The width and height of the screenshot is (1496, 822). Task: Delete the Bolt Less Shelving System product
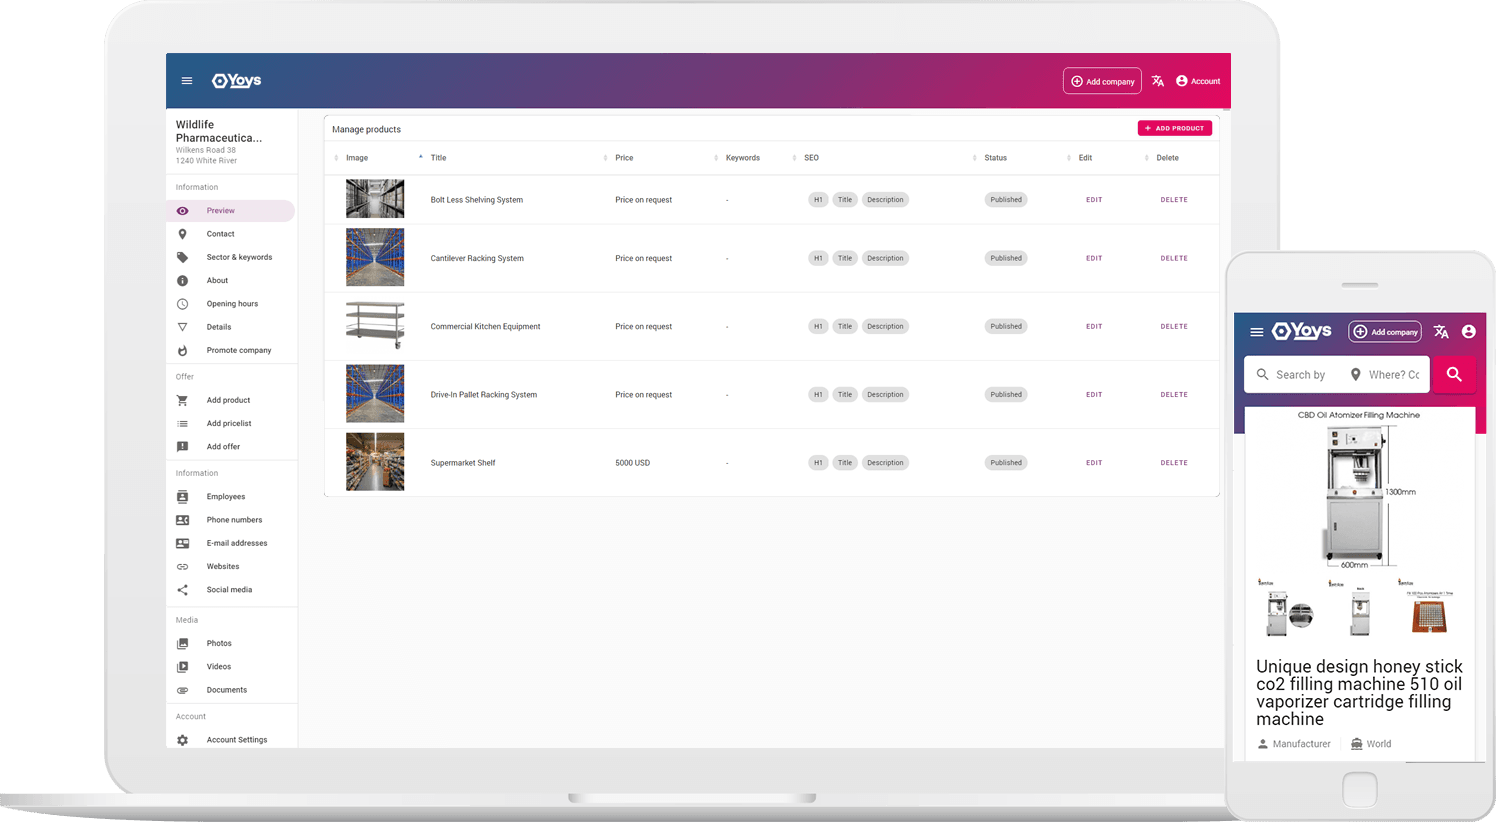point(1174,200)
